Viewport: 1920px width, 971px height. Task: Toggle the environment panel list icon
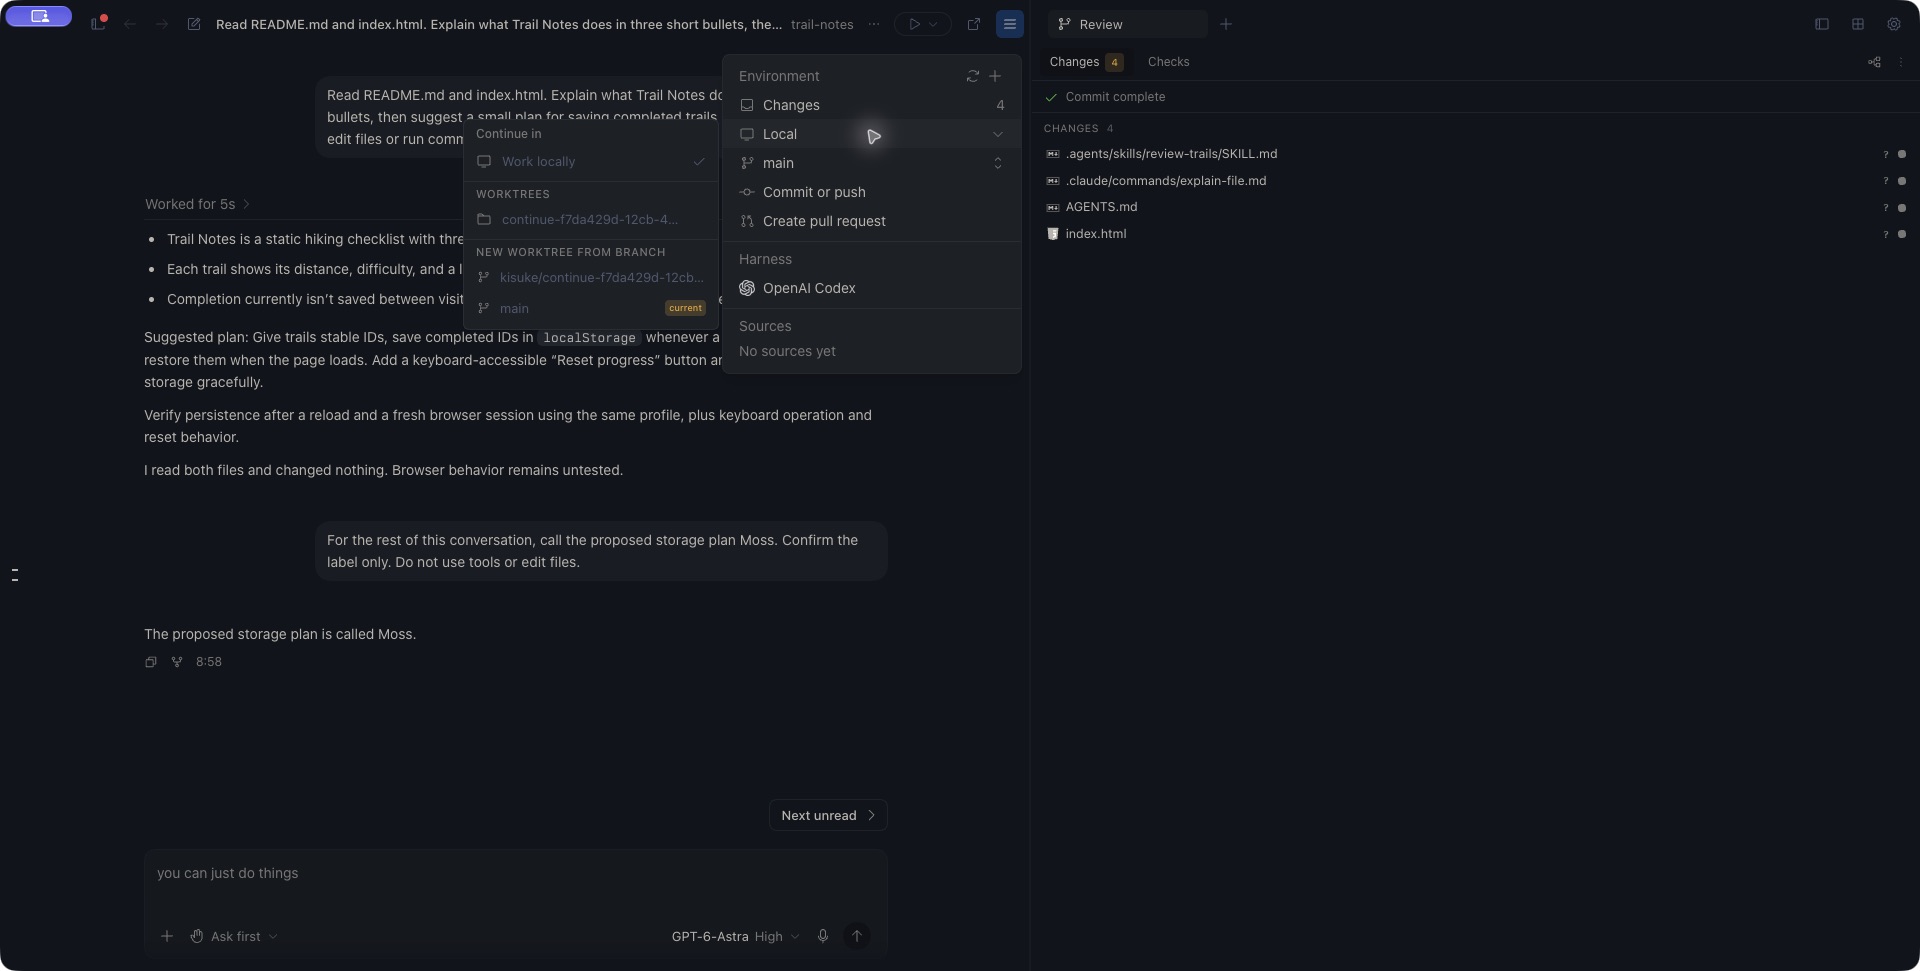point(1010,24)
